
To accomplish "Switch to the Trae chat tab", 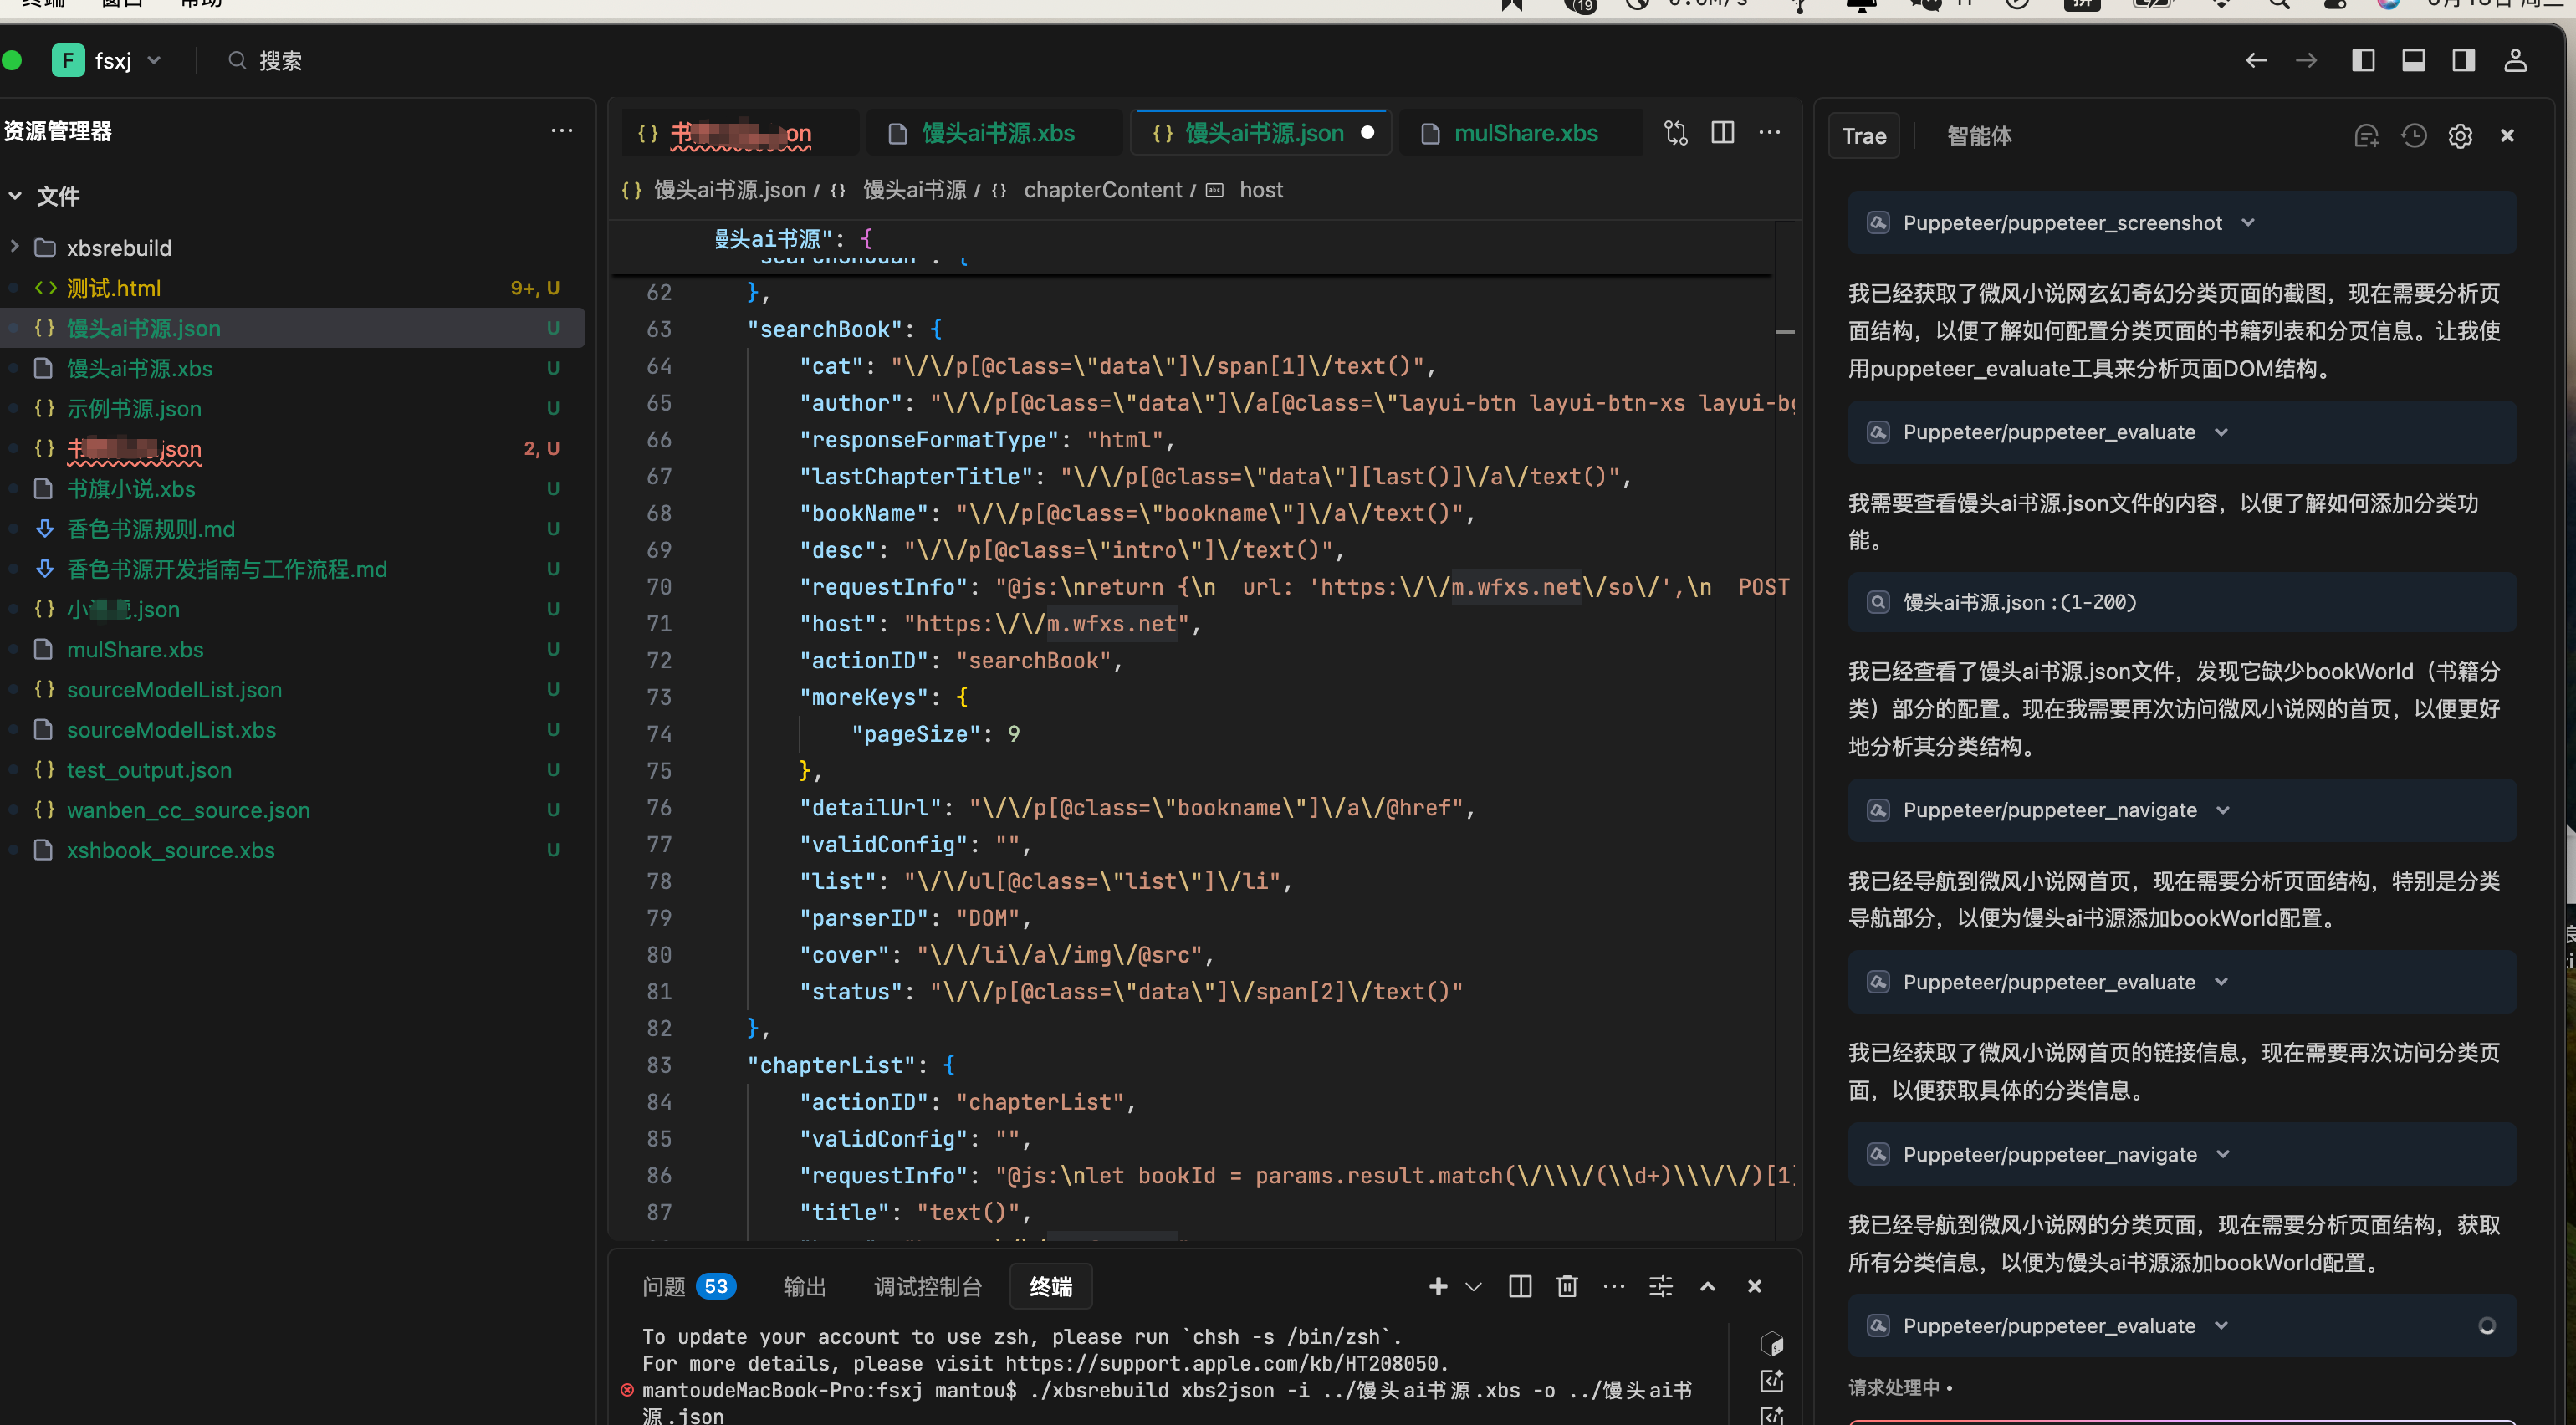I will pos(1864,136).
